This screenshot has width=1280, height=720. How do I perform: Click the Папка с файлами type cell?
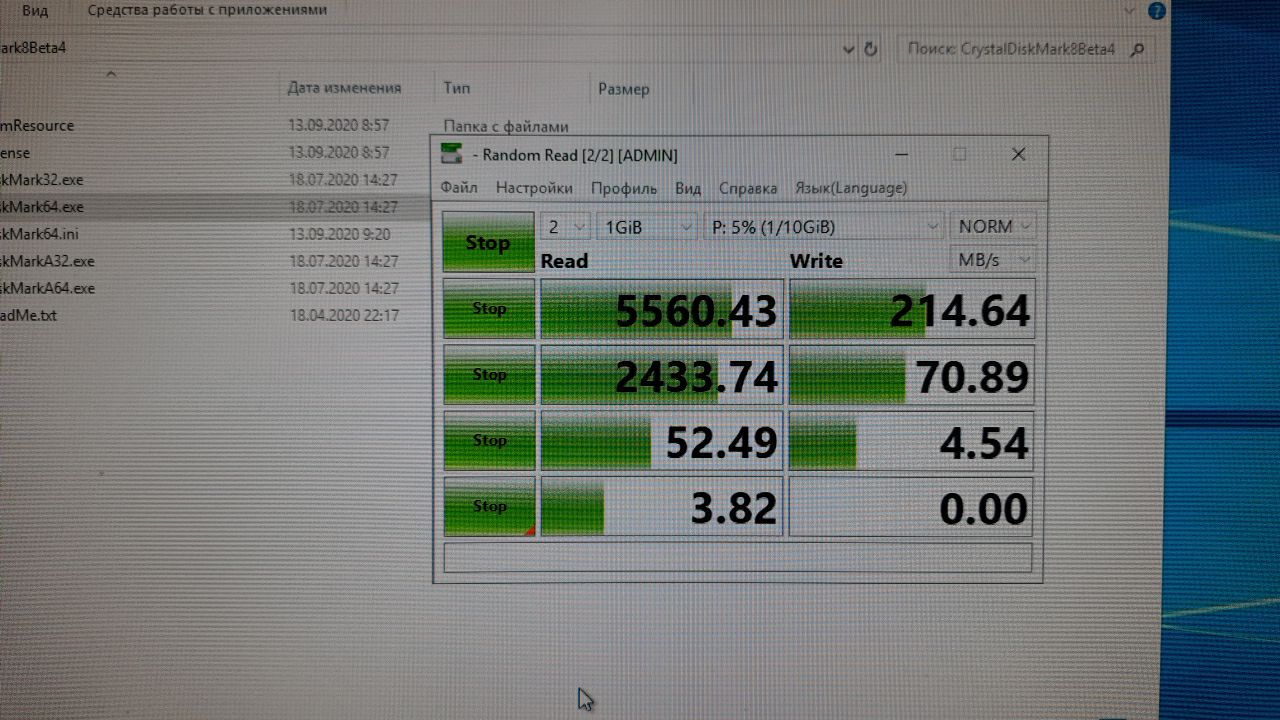pos(506,126)
